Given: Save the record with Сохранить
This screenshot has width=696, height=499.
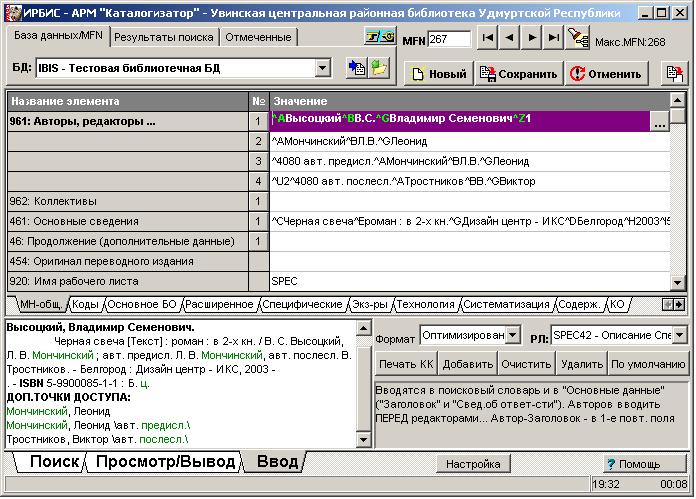Looking at the screenshot, I should click(x=519, y=74).
